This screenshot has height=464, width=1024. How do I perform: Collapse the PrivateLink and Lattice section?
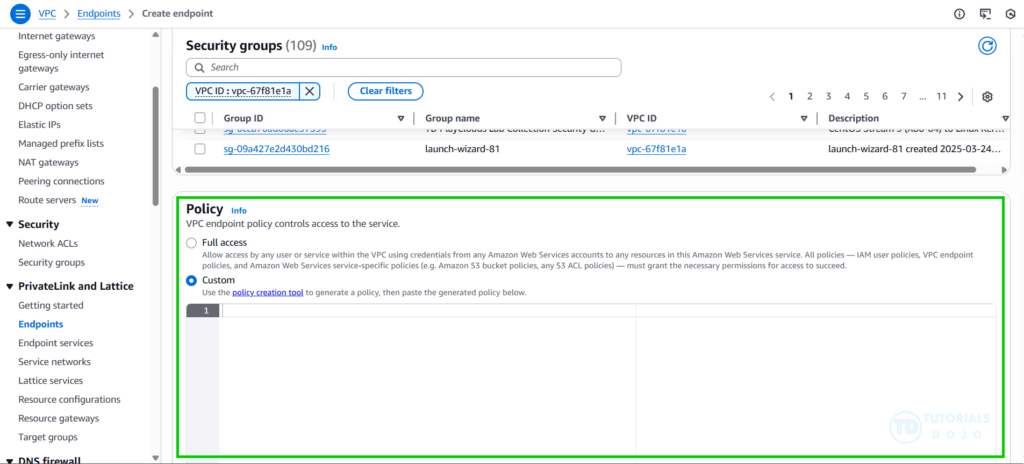click(x=10, y=287)
